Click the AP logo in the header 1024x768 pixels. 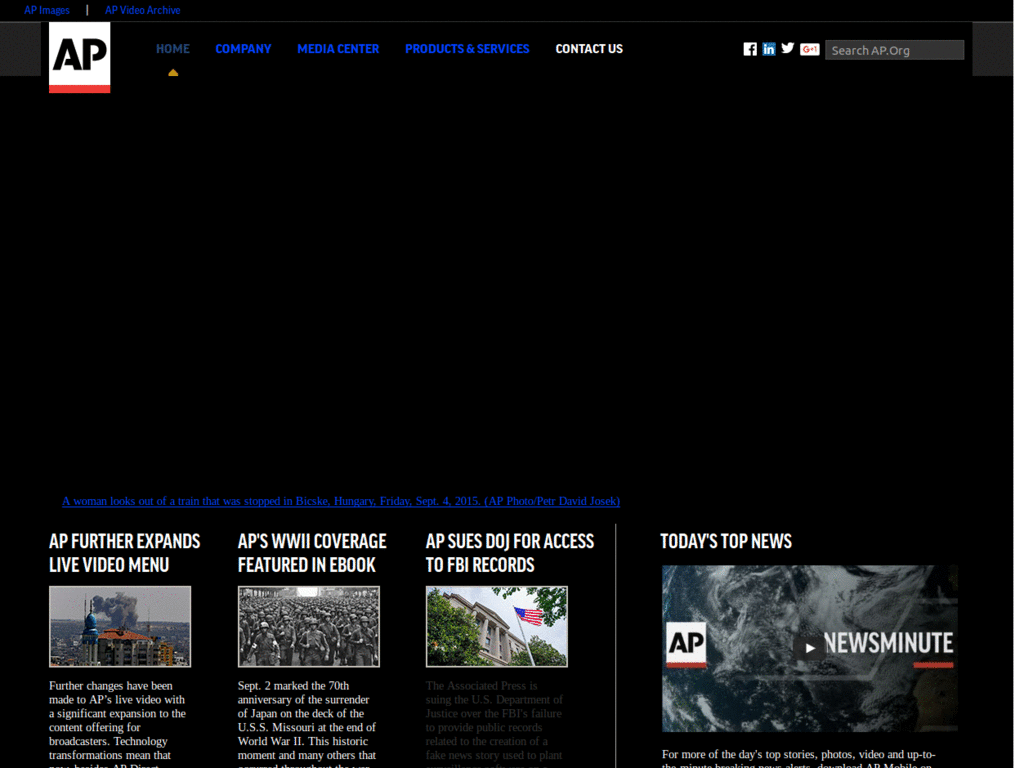tap(78, 57)
